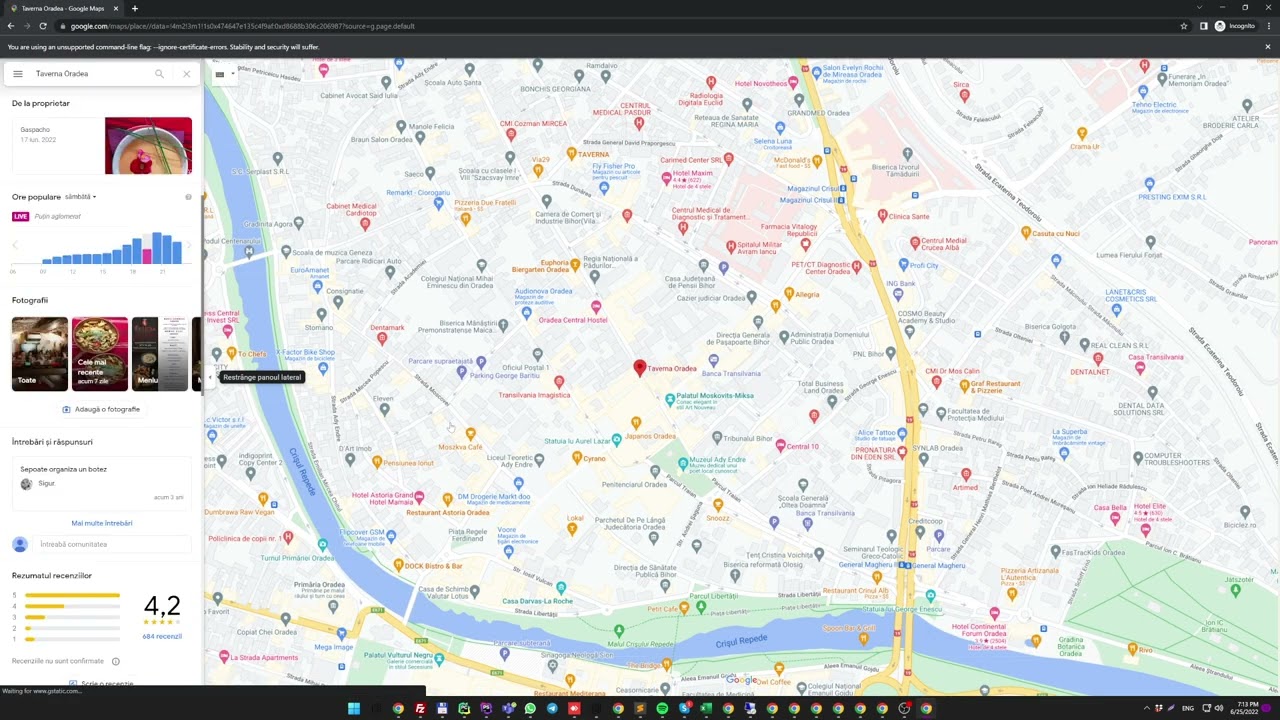This screenshot has width=1280, height=720.
Task: Open the Gaspacho owner post photo
Action: 148,146
